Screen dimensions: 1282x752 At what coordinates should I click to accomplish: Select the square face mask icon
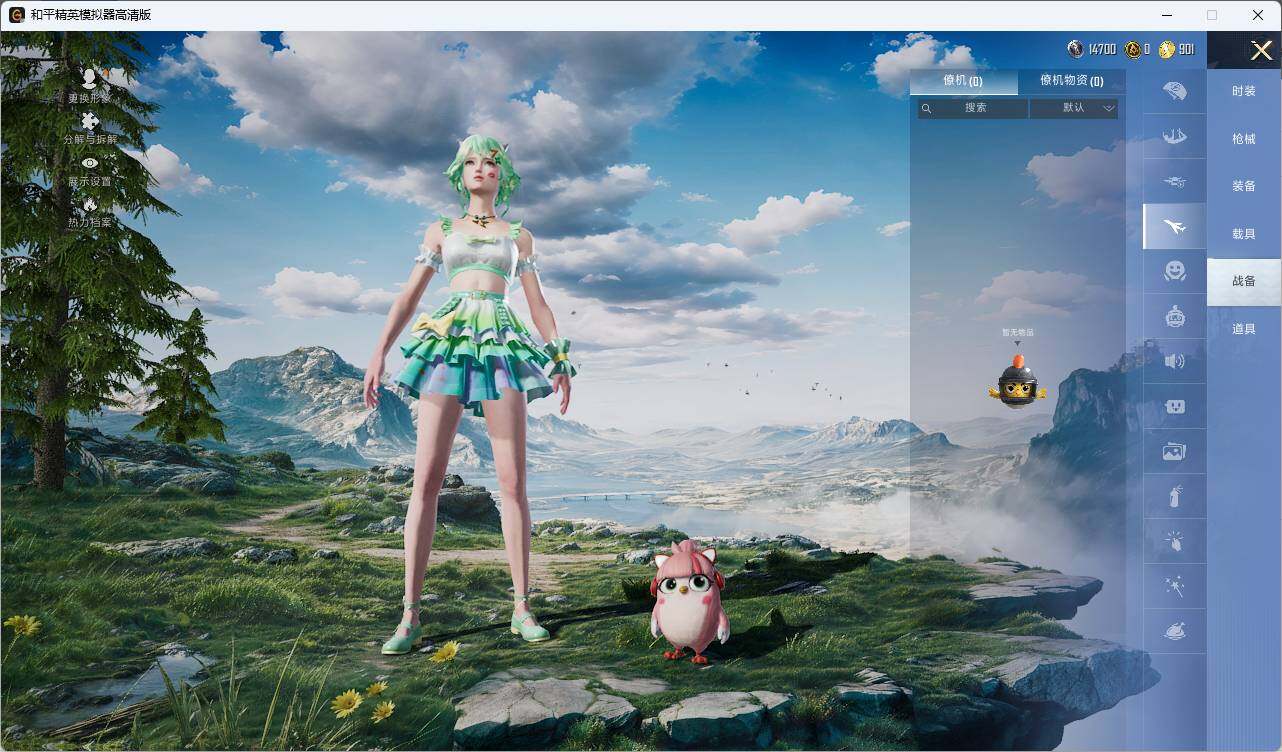pos(1175,407)
